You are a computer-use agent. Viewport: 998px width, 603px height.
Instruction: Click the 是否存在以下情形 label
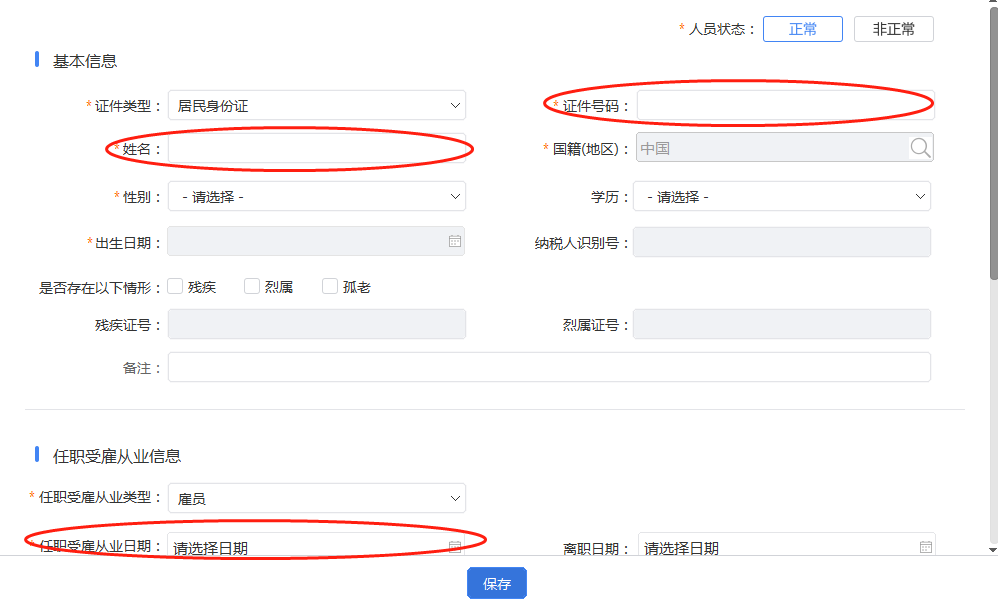coord(99,288)
